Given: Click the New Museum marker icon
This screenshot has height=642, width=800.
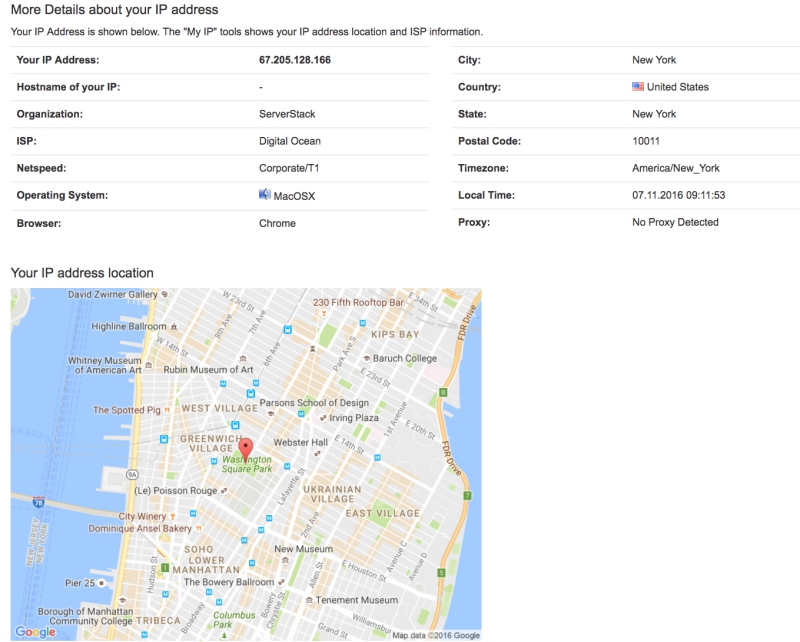Looking at the screenshot, I should coord(285,560).
